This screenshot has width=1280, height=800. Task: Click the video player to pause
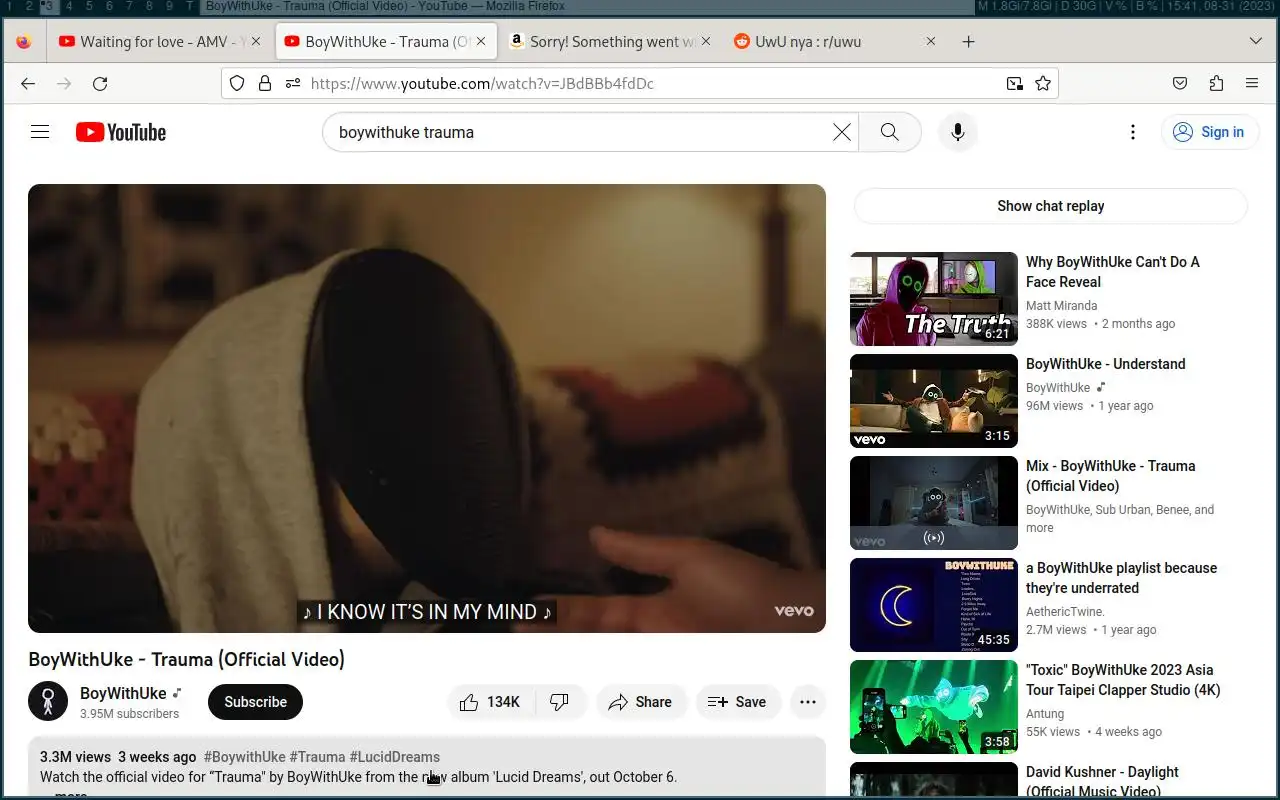[x=427, y=408]
